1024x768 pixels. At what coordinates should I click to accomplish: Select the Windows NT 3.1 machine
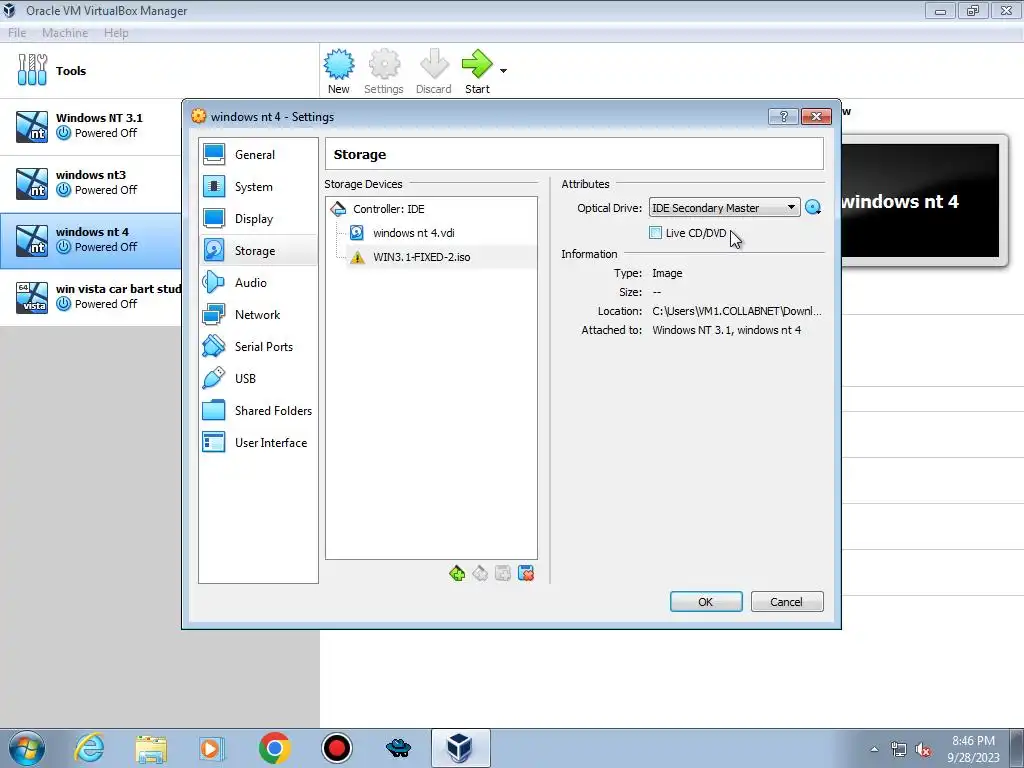coord(91,126)
